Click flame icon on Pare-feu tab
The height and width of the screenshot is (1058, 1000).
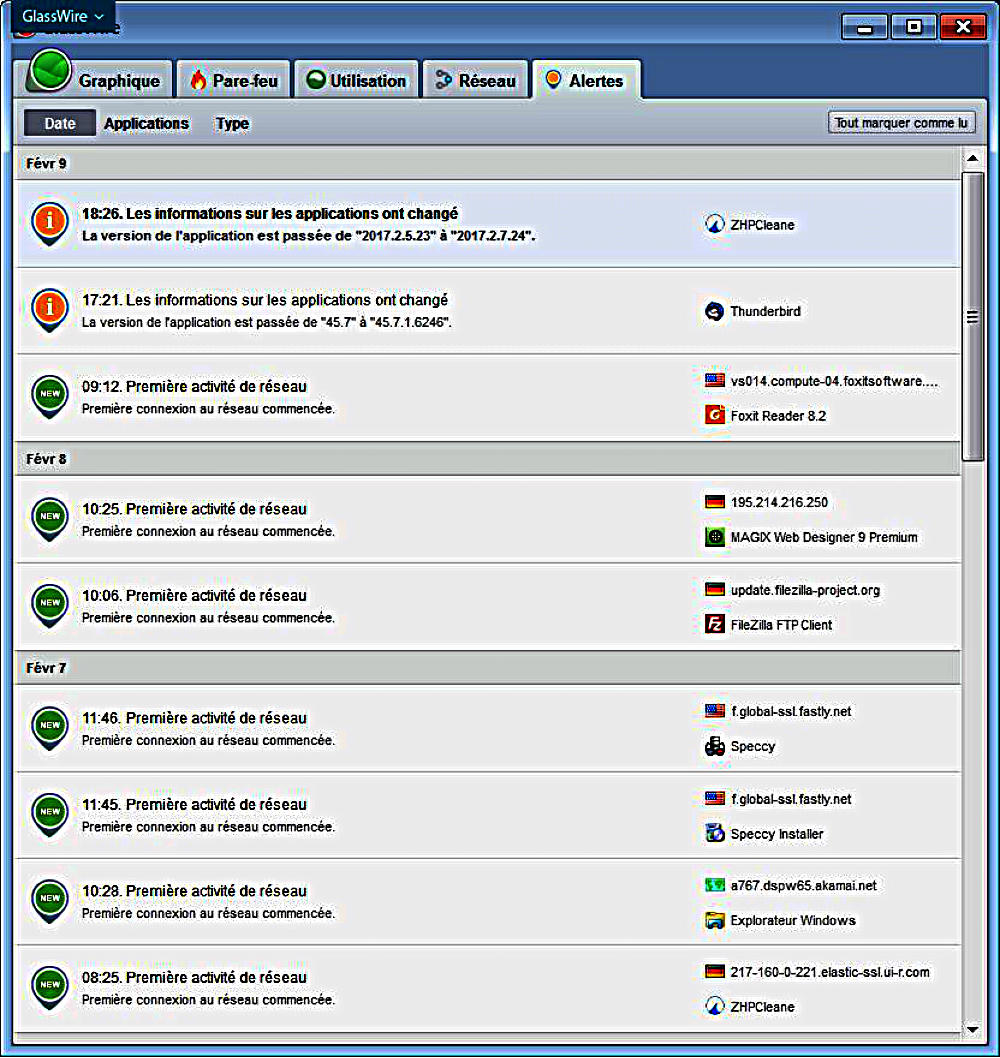198,80
